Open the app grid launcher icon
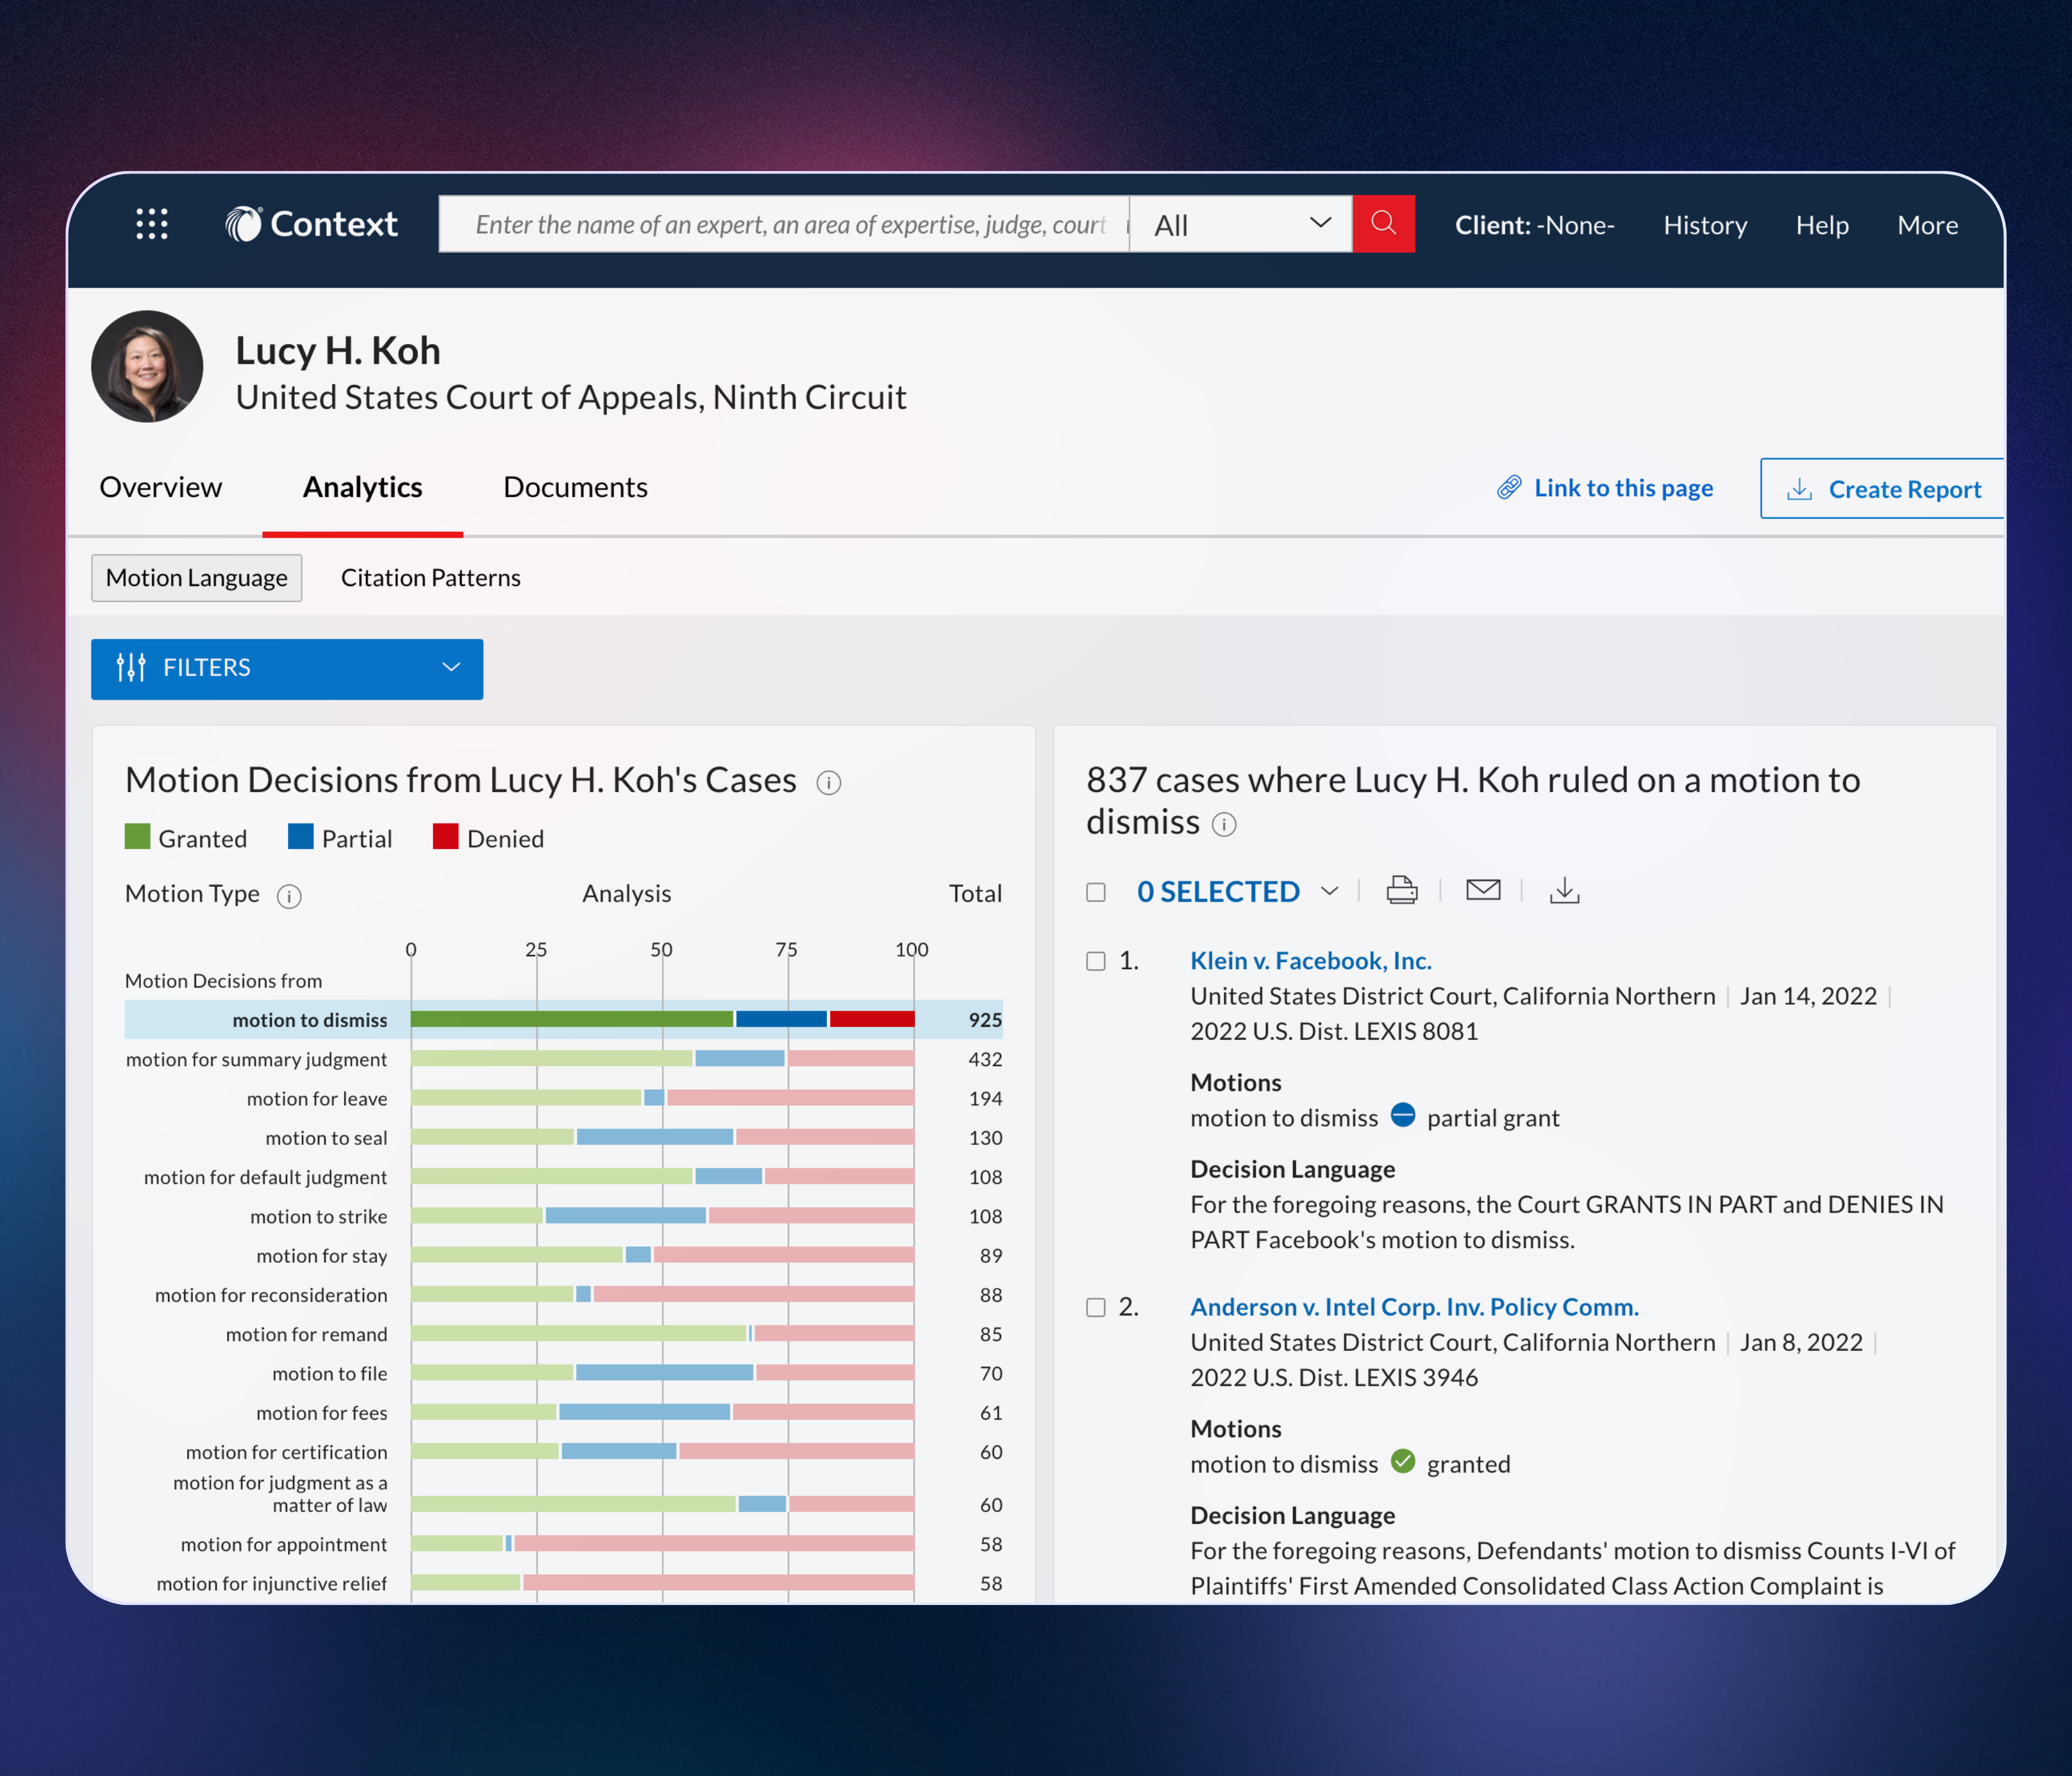This screenshot has width=2072, height=1776. [152, 224]
